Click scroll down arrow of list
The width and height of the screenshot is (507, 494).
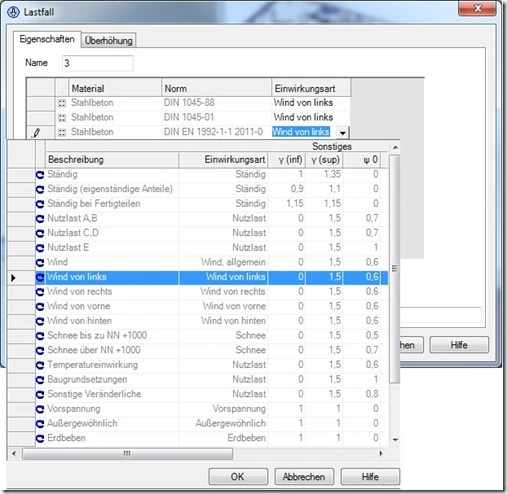395,440
